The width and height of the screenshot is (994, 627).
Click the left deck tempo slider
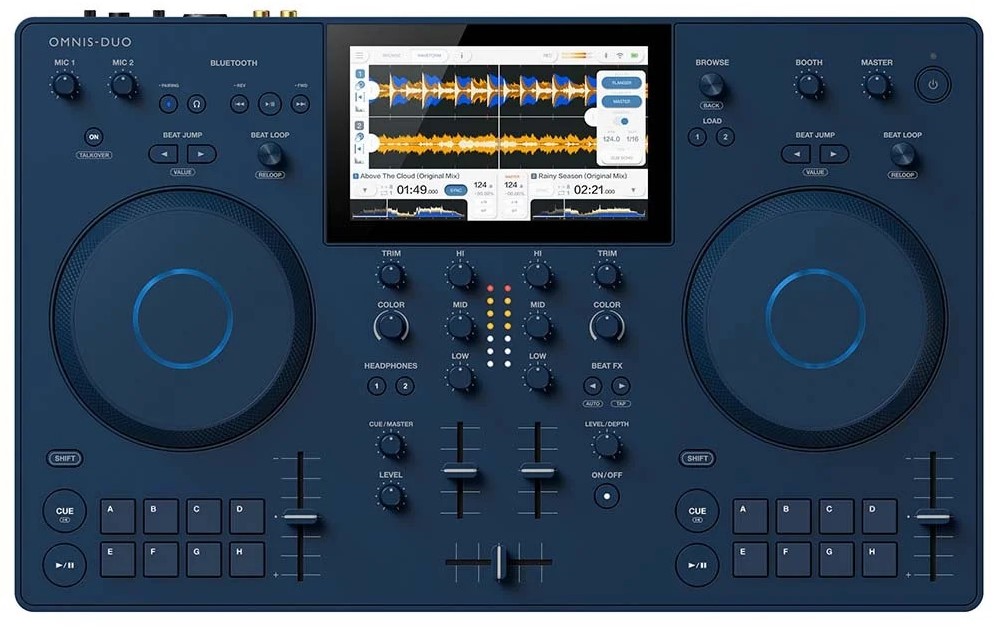point(300,517)
